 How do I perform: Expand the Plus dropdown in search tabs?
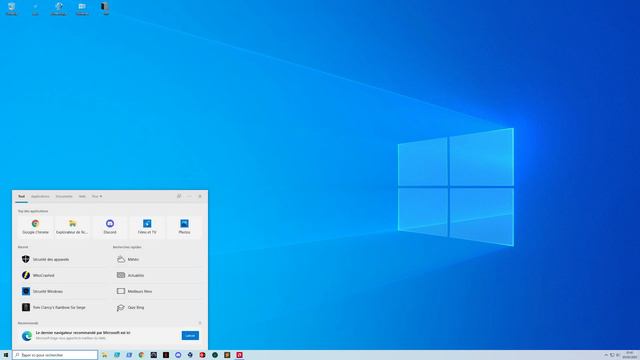tap(97, 196)
